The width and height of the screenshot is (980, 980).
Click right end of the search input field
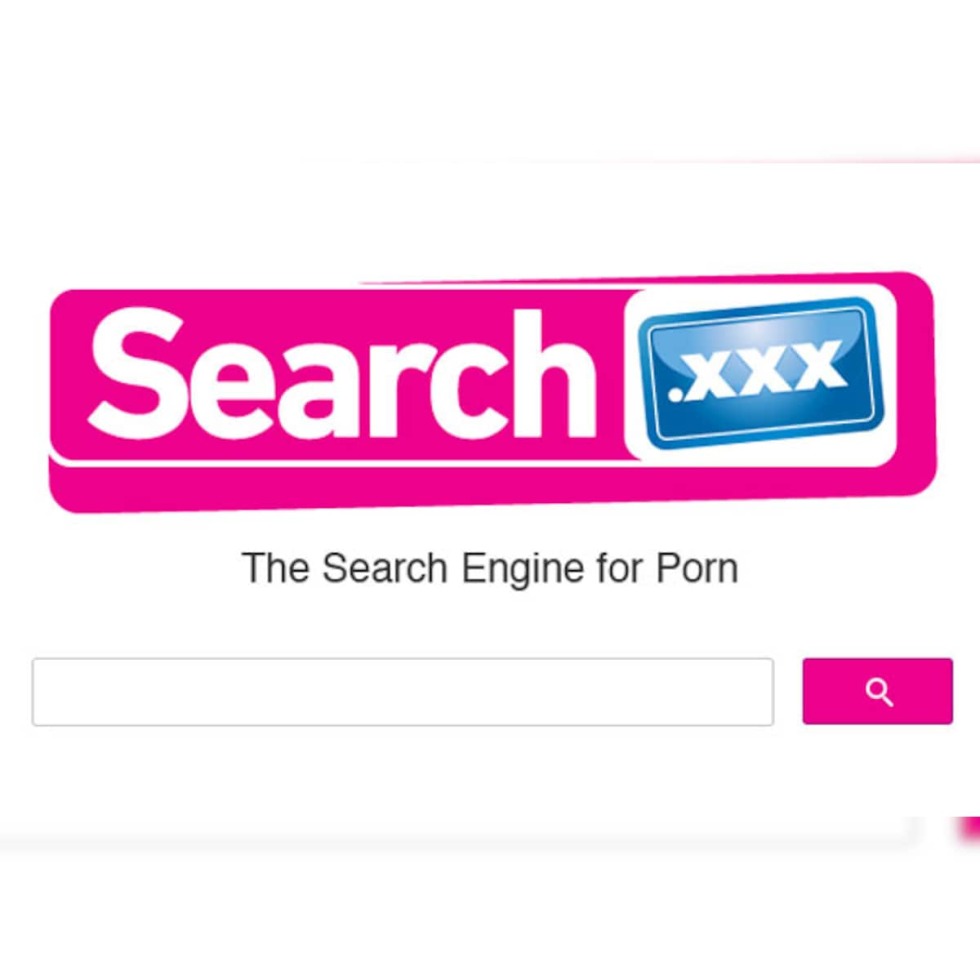(764, 692)
